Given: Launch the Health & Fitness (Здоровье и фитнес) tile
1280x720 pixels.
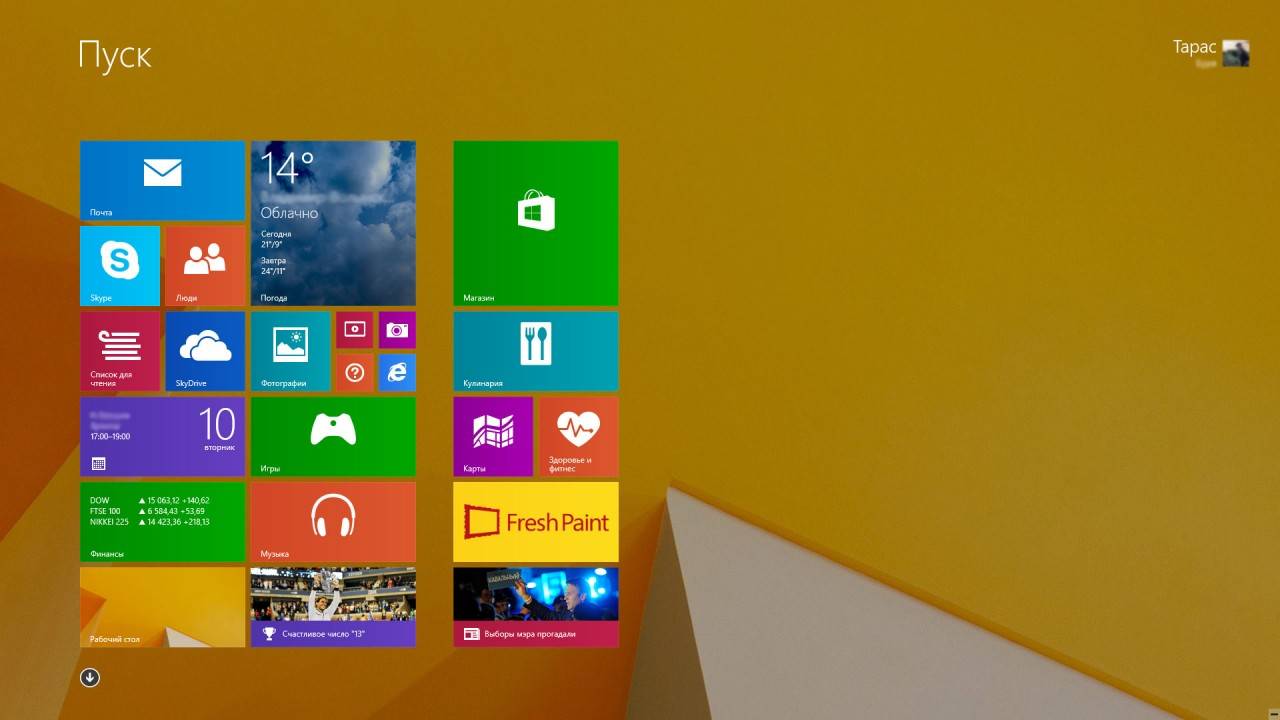Looking at the screenshot, I should (578, 436).
